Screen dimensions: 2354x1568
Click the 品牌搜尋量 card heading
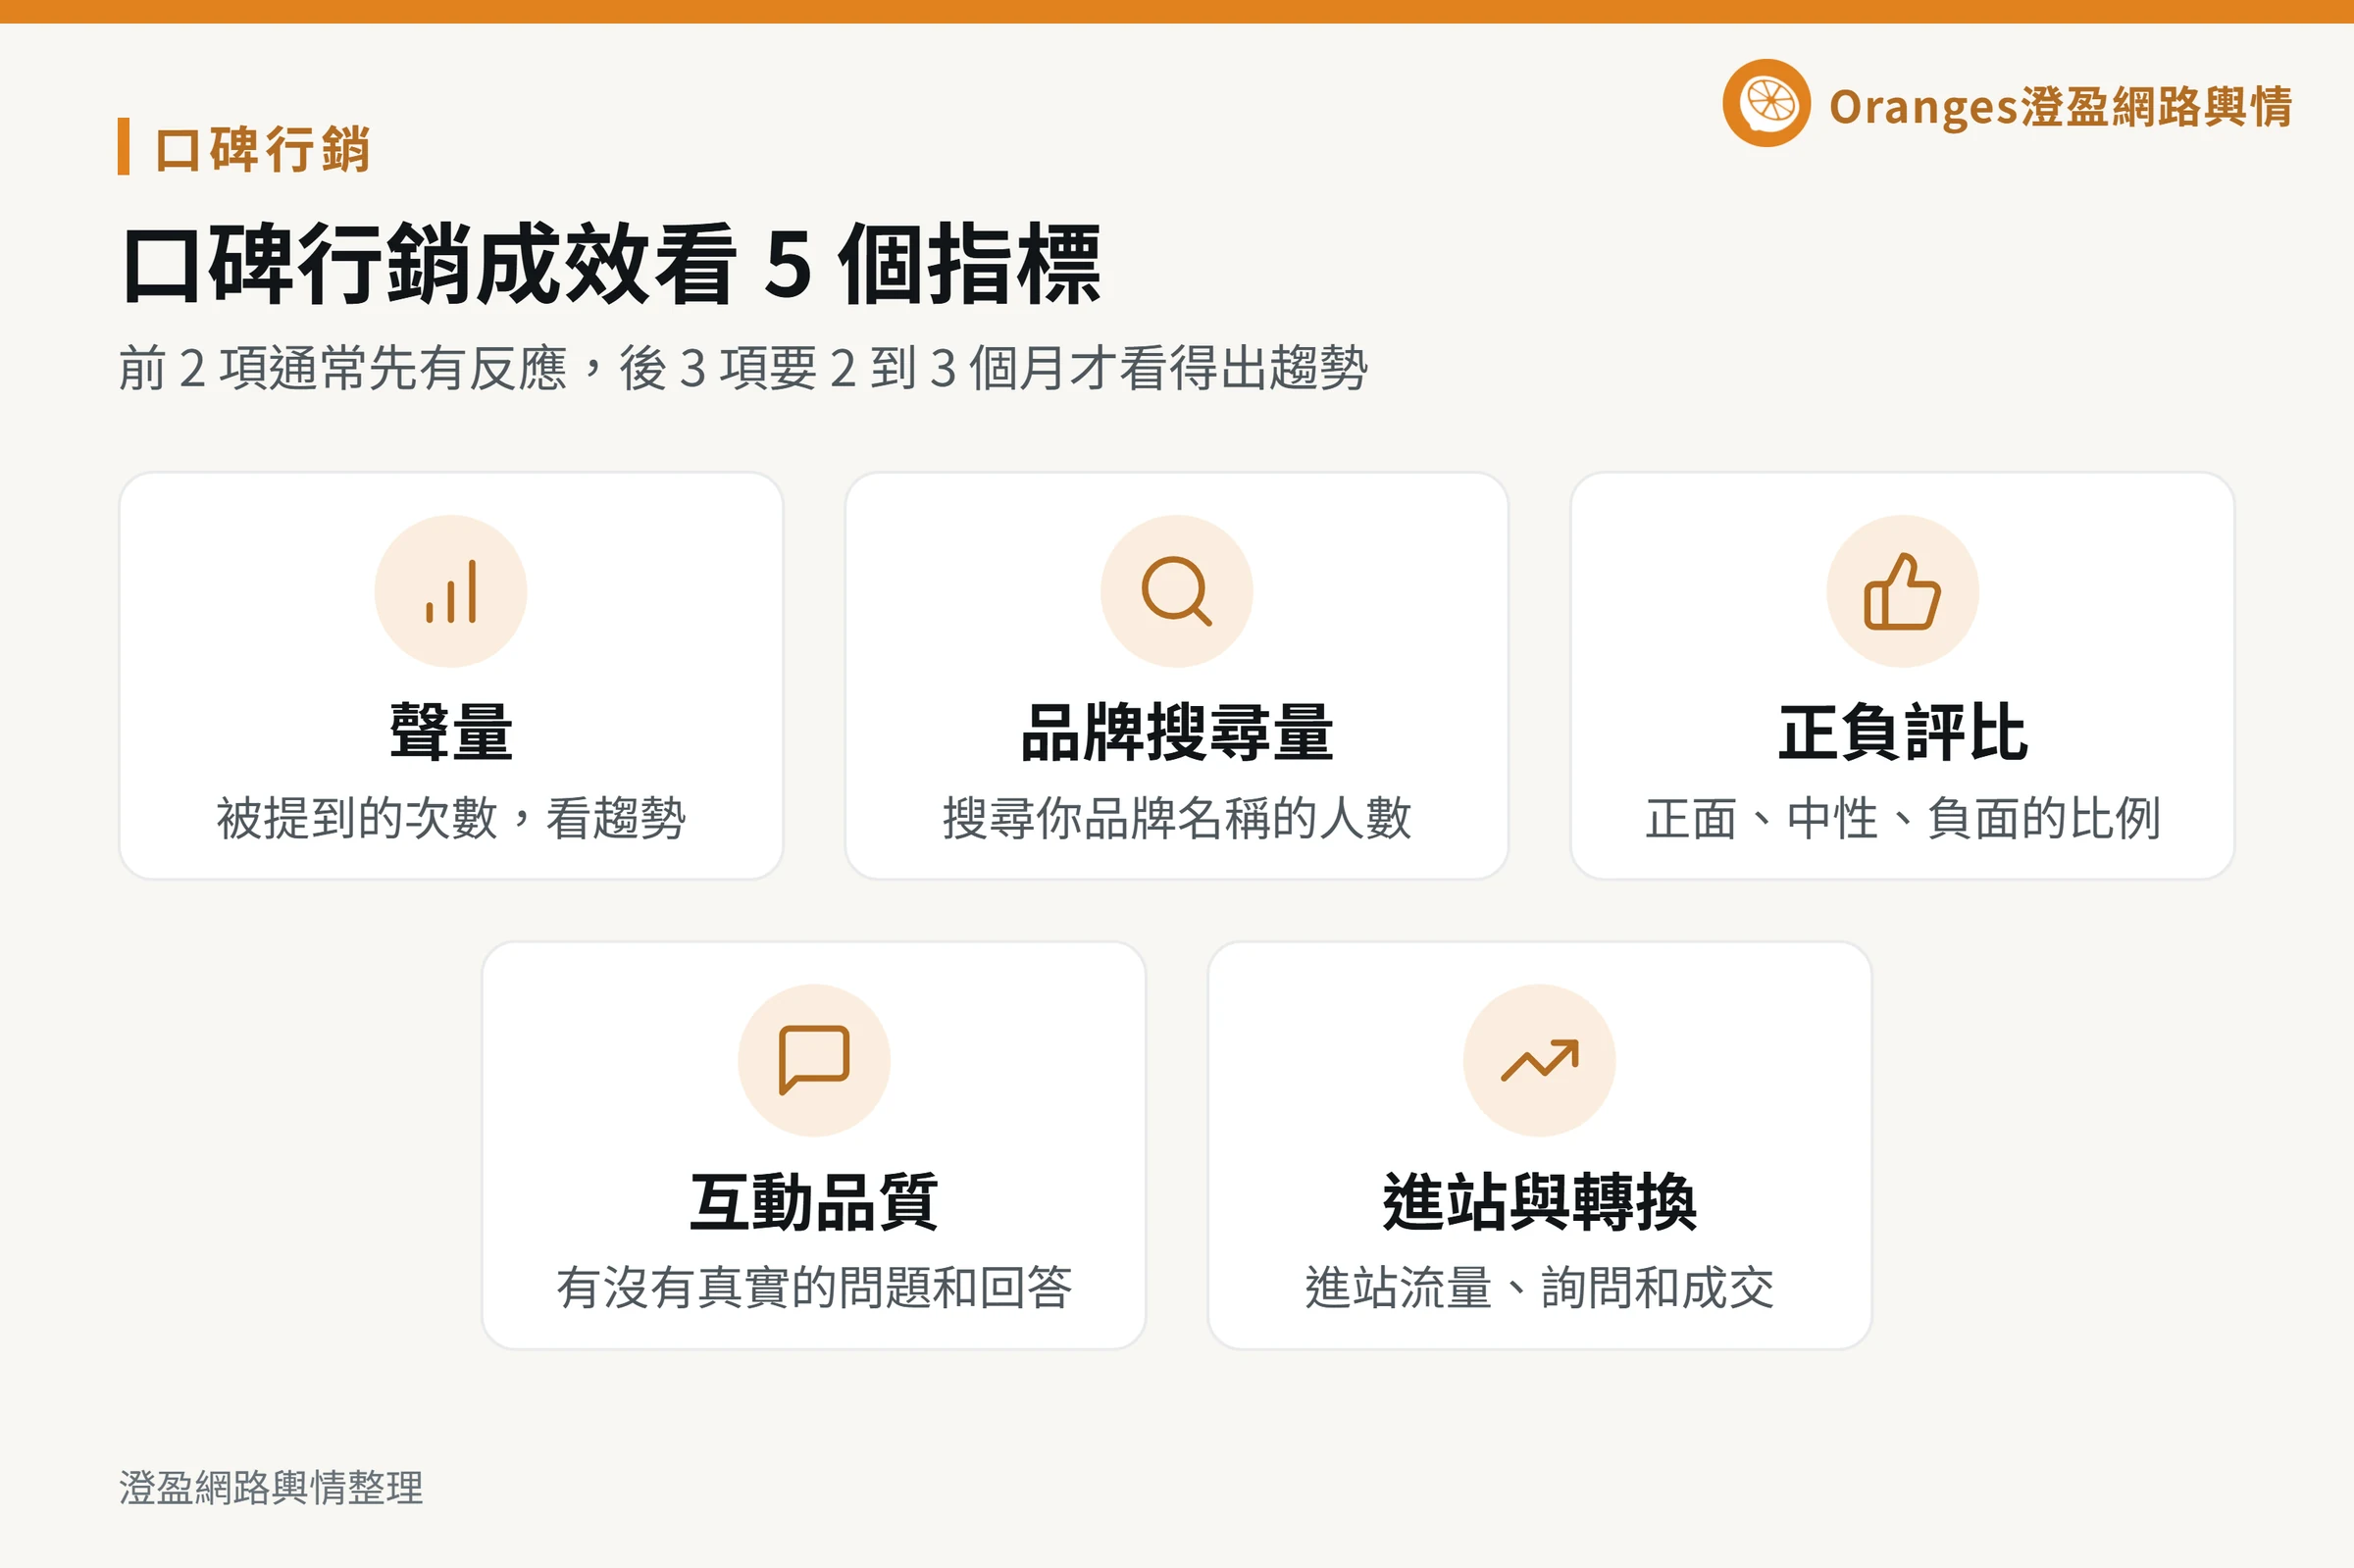click(1177, 732)
